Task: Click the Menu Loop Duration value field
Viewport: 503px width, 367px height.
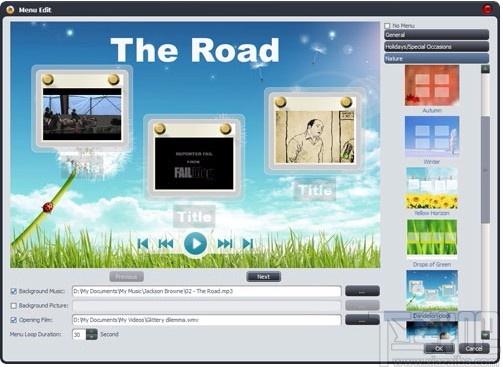Action: coord(79,334)
